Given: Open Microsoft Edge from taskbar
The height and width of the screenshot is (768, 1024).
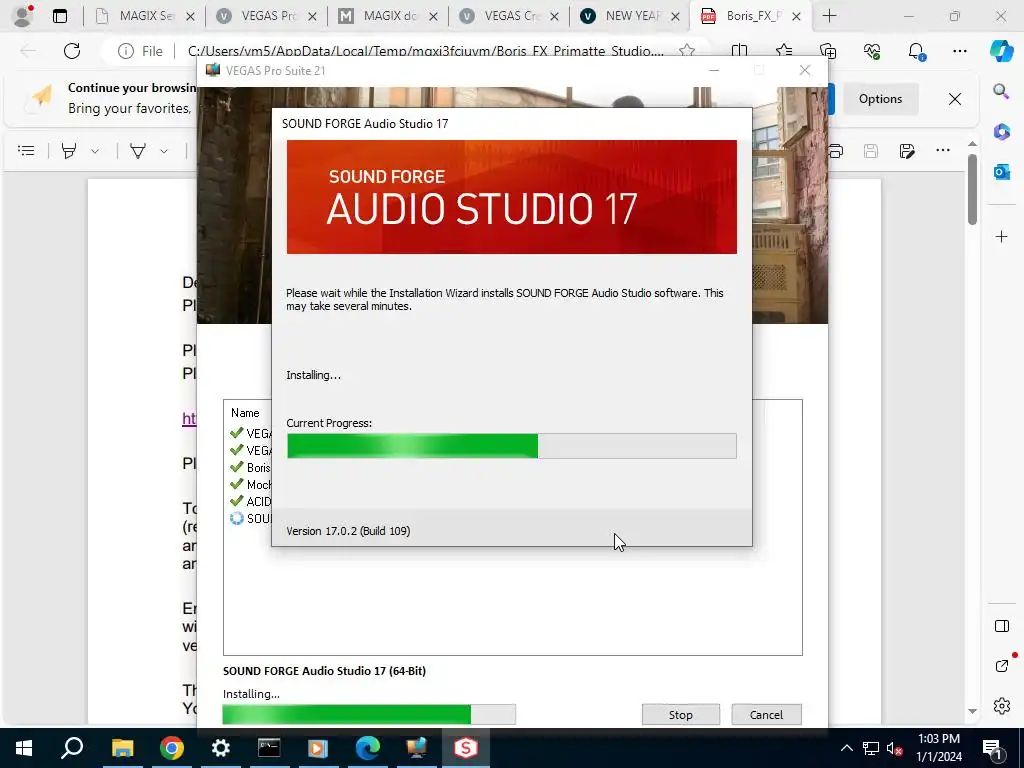Looking at the screenshot, I should (x=368, y=748).
